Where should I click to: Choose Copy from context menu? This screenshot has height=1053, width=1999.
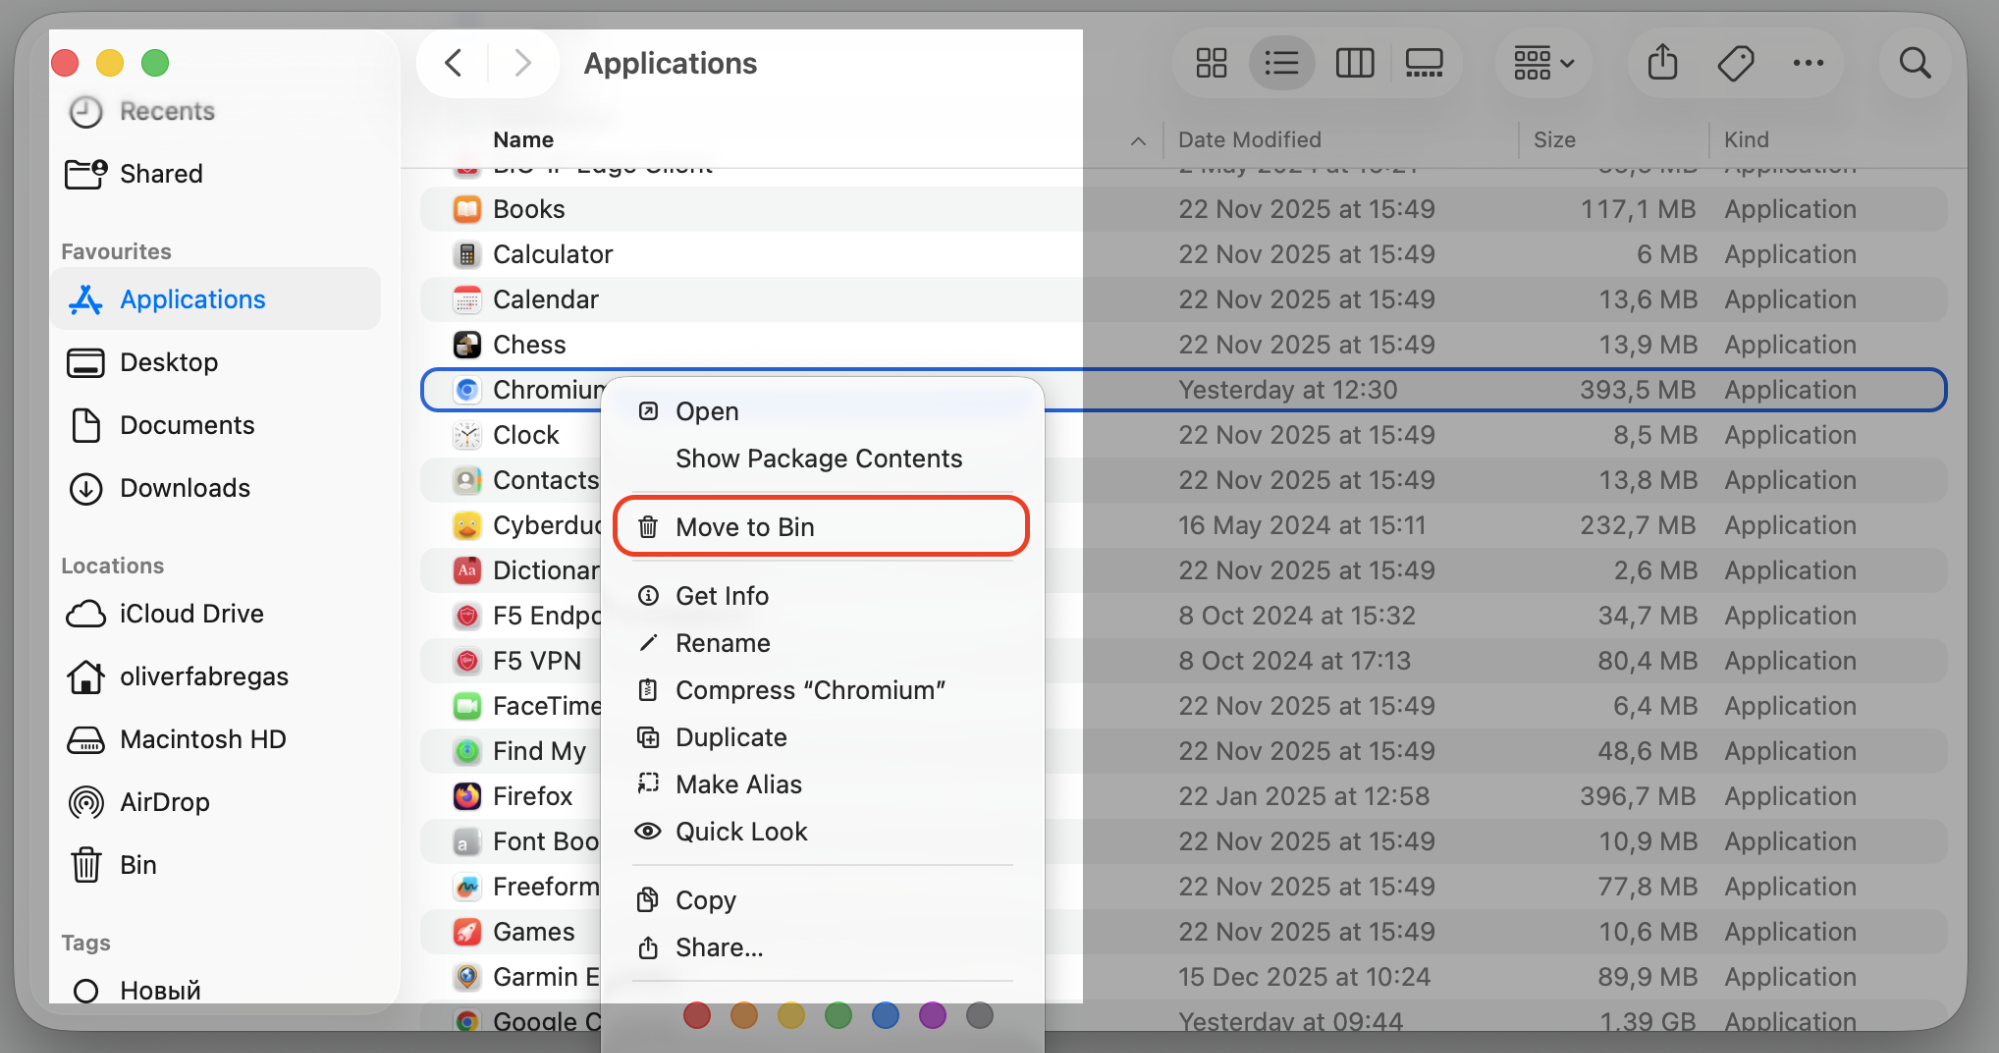pyautogui.click(x=822, y=900)
